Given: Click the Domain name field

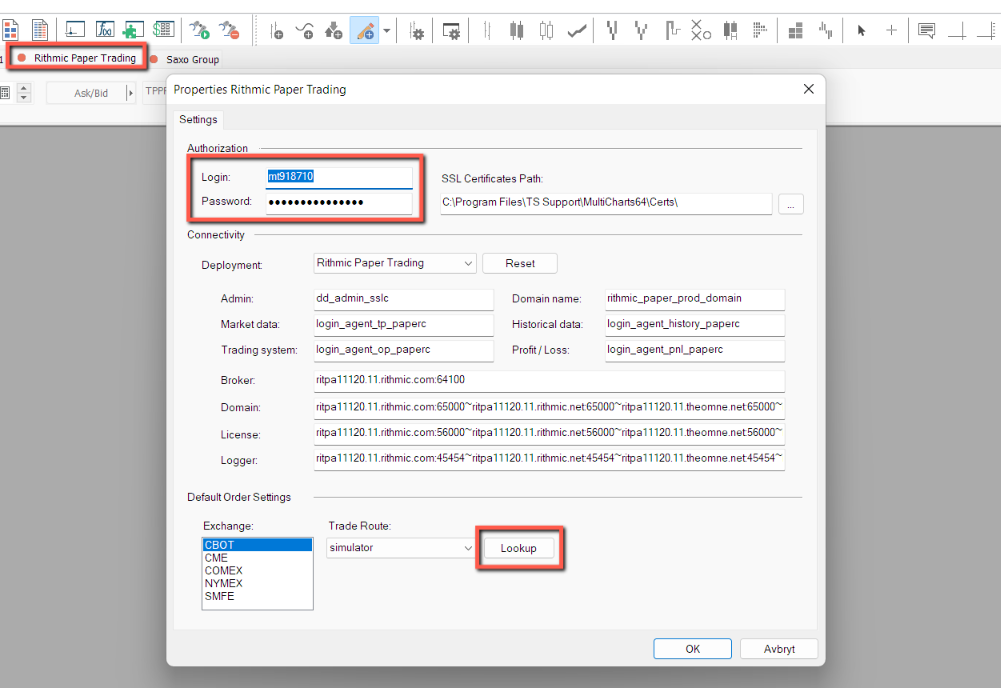Looking at the screenshot, I should click(x=695, y=299).
